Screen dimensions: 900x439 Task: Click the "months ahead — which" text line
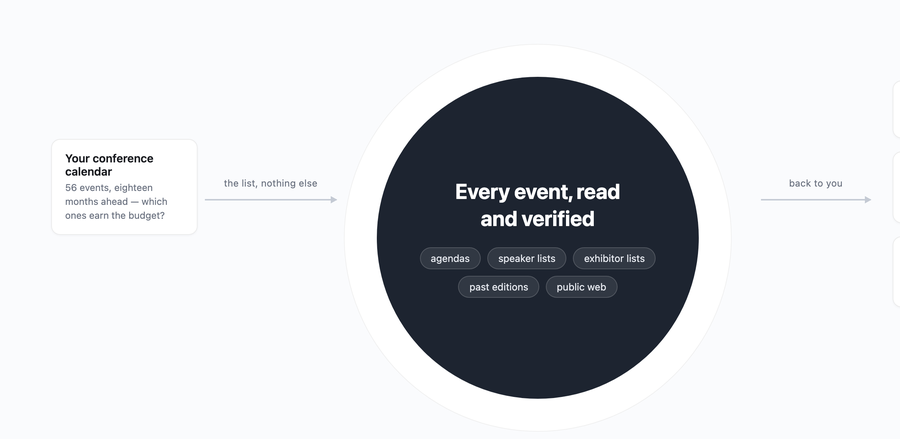pos(116,202)
